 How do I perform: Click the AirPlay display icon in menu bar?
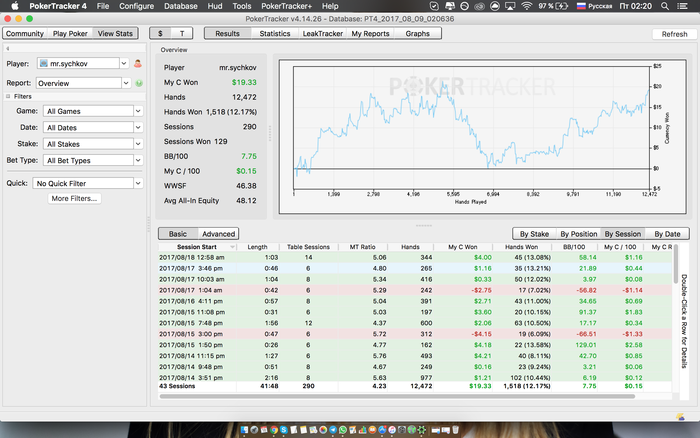pyautogui.click(x=510, y=6)
